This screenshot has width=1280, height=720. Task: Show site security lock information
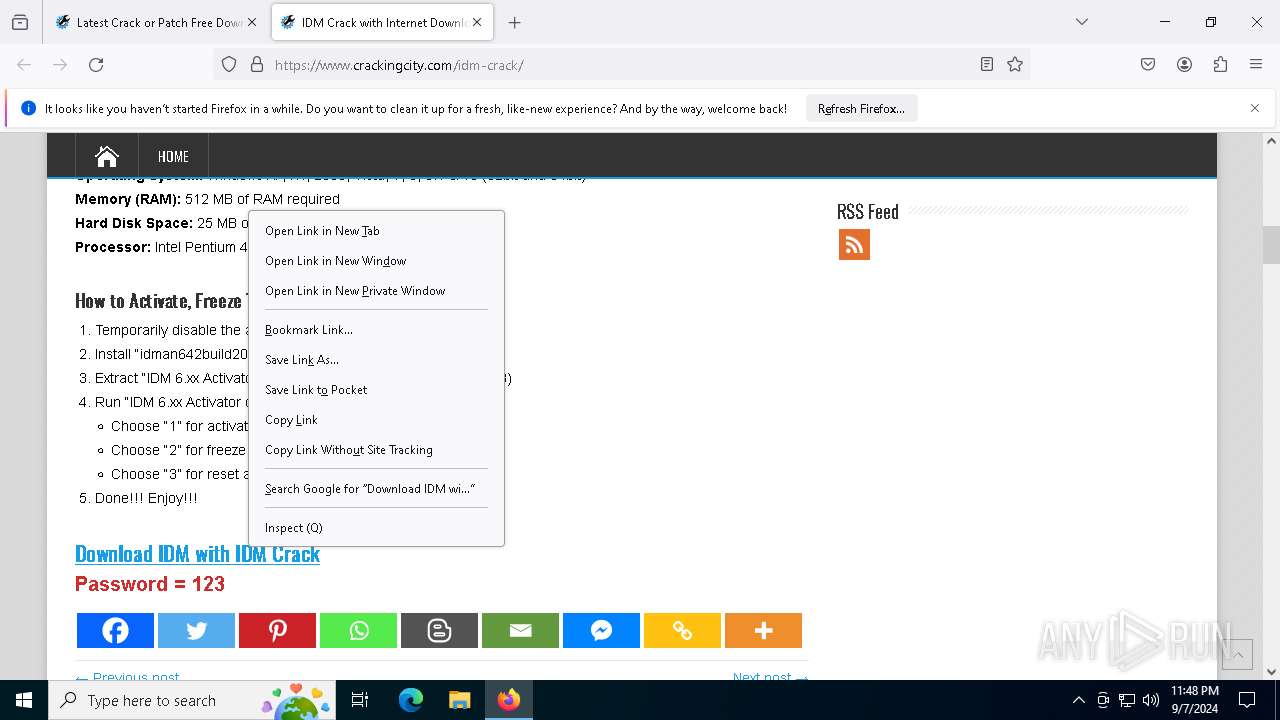pyautogui.click(x=257, y=64)
